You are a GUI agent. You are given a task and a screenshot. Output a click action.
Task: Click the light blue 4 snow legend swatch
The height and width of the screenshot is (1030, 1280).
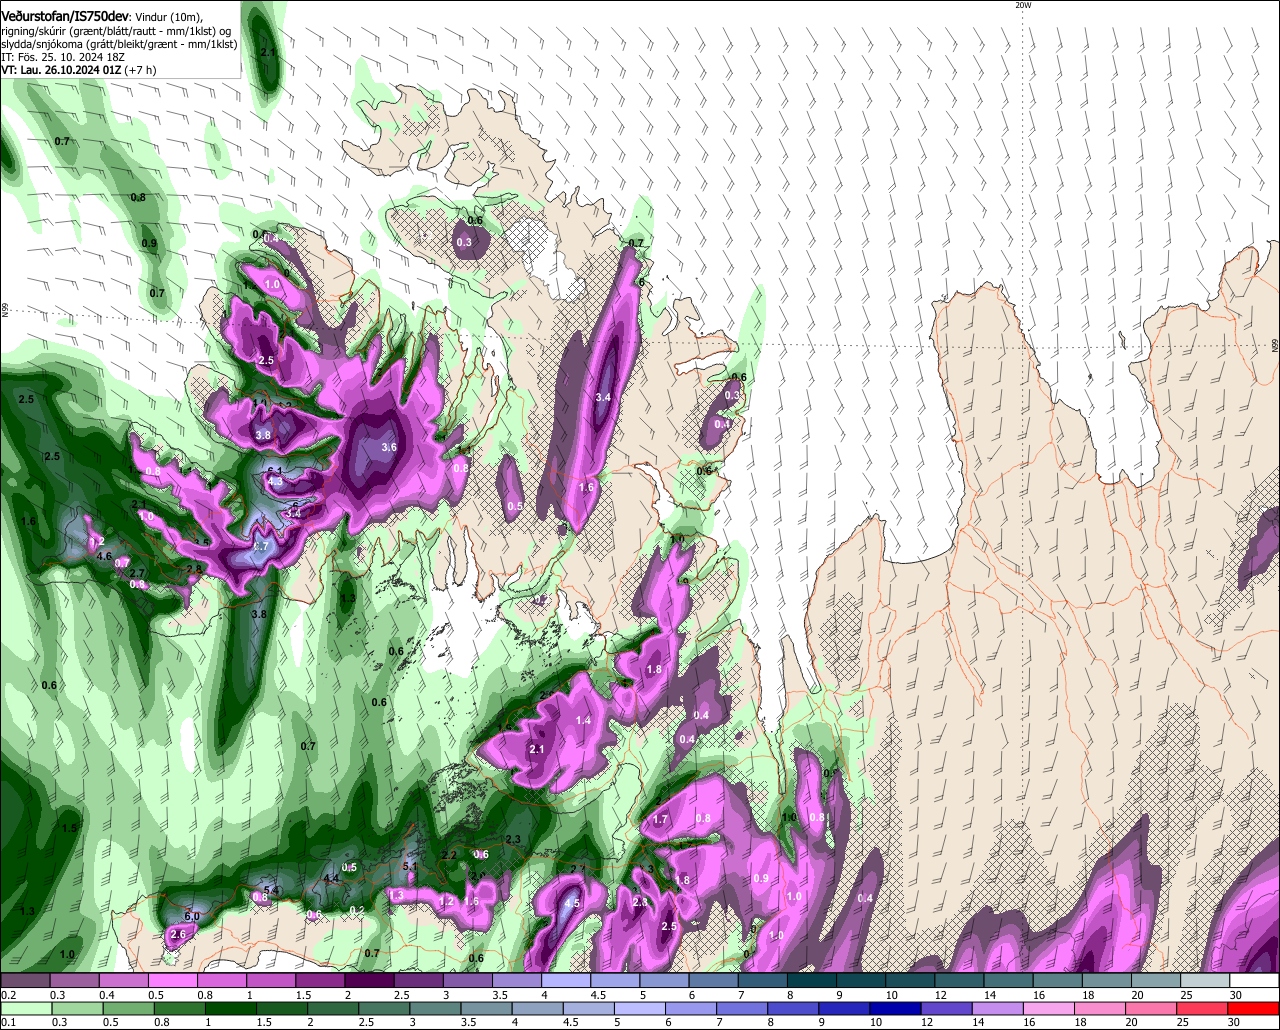tap(565, 980)
